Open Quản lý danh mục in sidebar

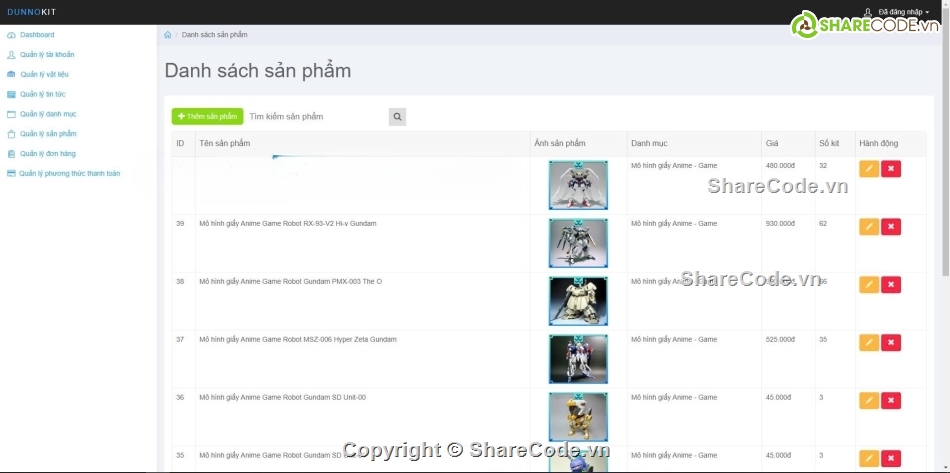(x=48, y=114)
